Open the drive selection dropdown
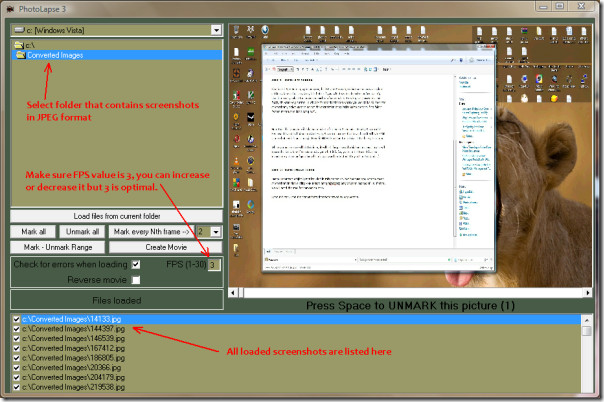Screen dimensions: 604x402 click(216, 30)
